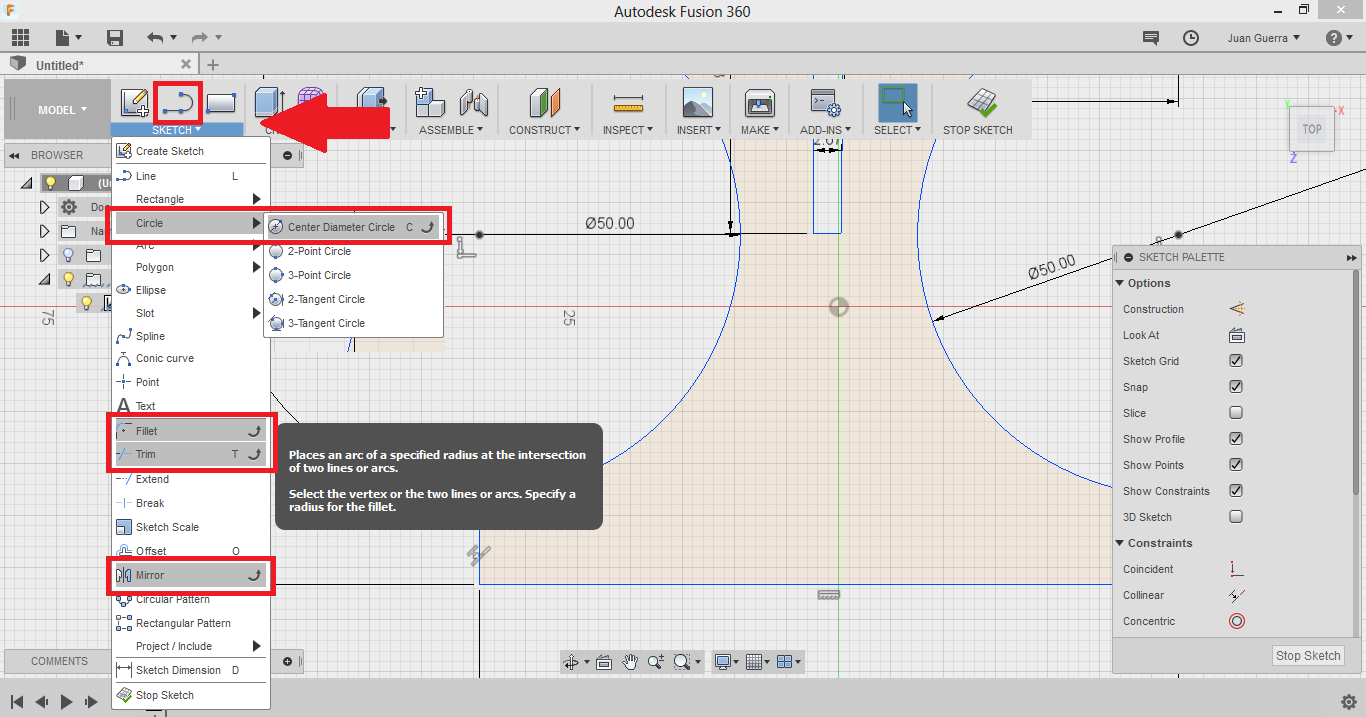The image size is (1366, 717).
Task: Click the TOP face of the ViewCube
Action: click(x=1311, y=129)
